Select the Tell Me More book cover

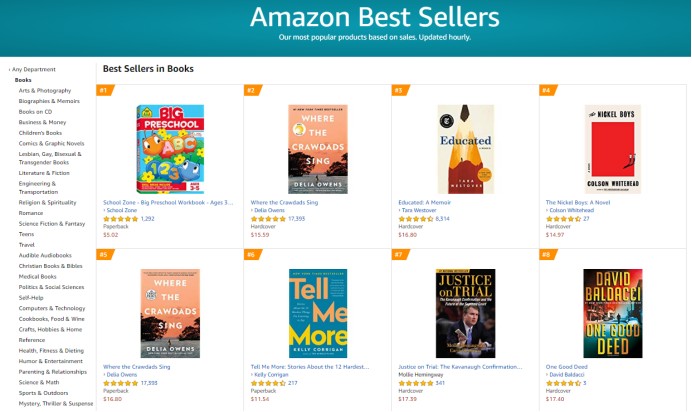point(318,313)
